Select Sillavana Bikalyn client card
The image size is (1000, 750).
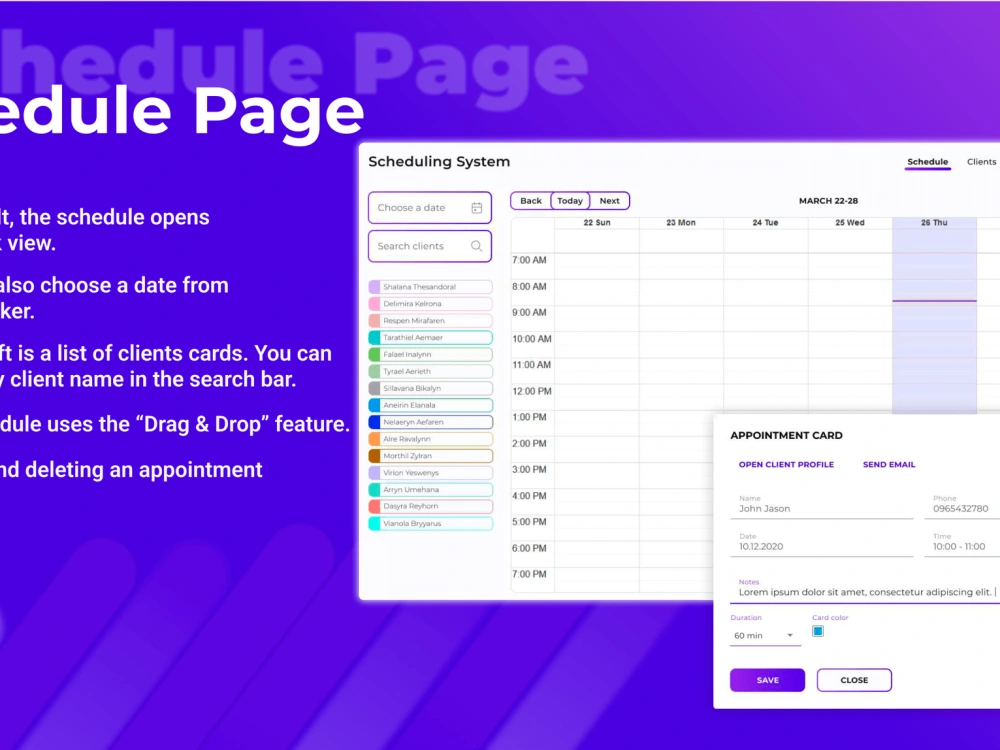point(430,388)
